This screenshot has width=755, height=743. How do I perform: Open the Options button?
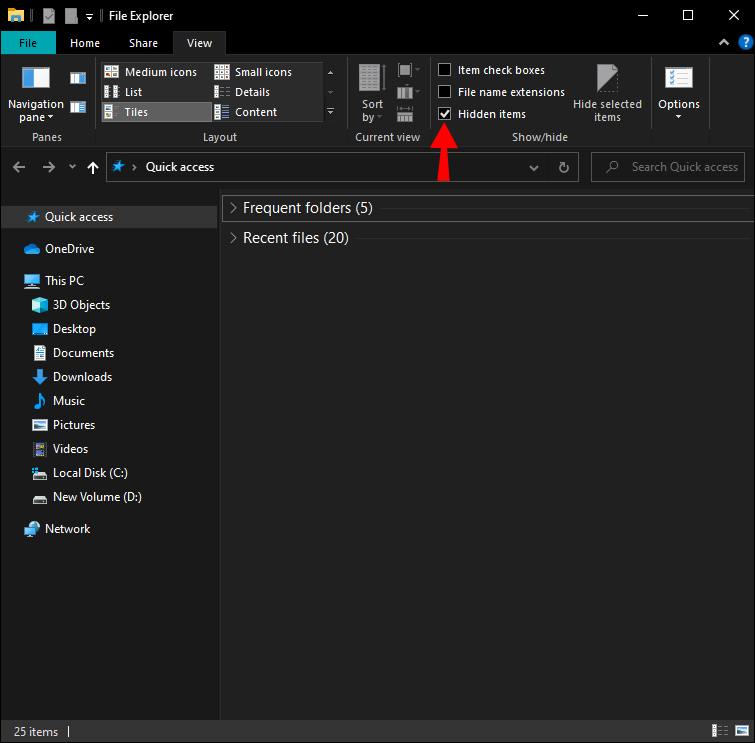coord(678,93)
